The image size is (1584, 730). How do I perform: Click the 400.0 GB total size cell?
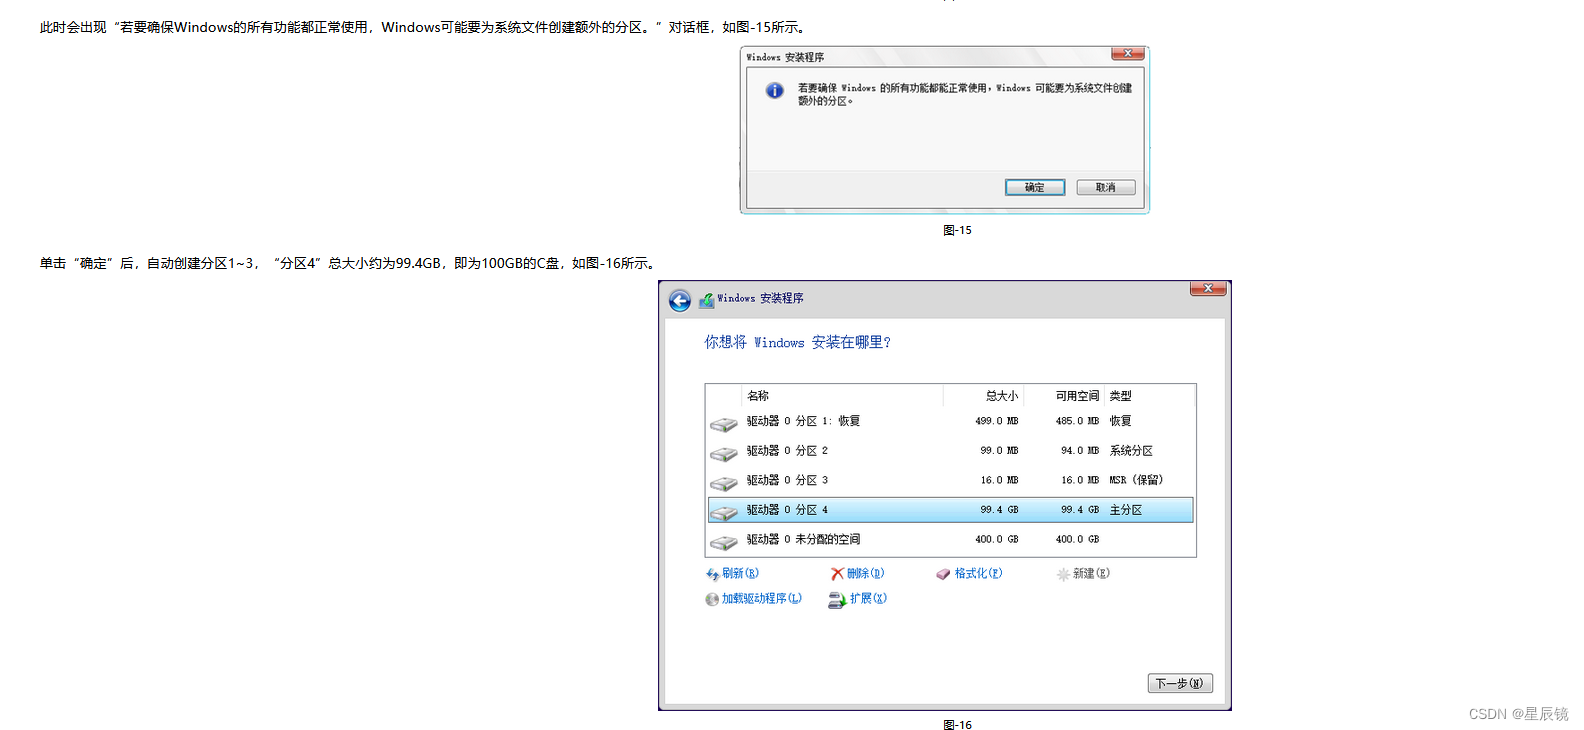997,539
